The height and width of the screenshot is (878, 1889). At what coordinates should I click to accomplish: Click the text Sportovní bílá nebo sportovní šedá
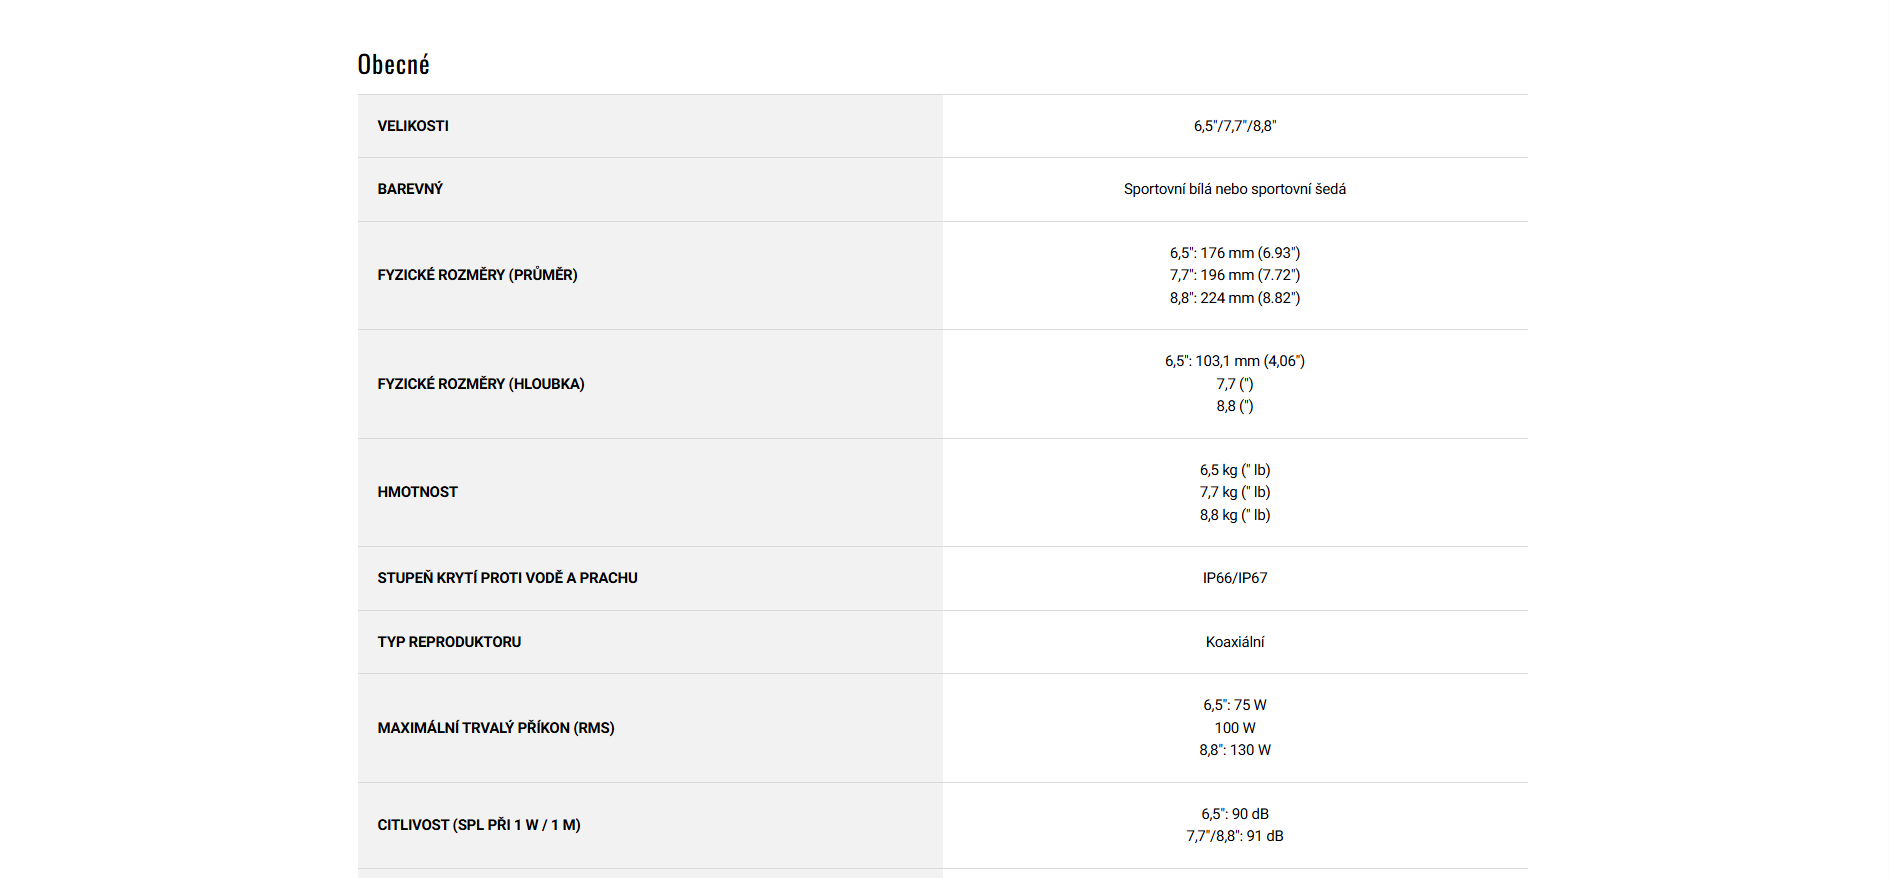coord(1234,189)
